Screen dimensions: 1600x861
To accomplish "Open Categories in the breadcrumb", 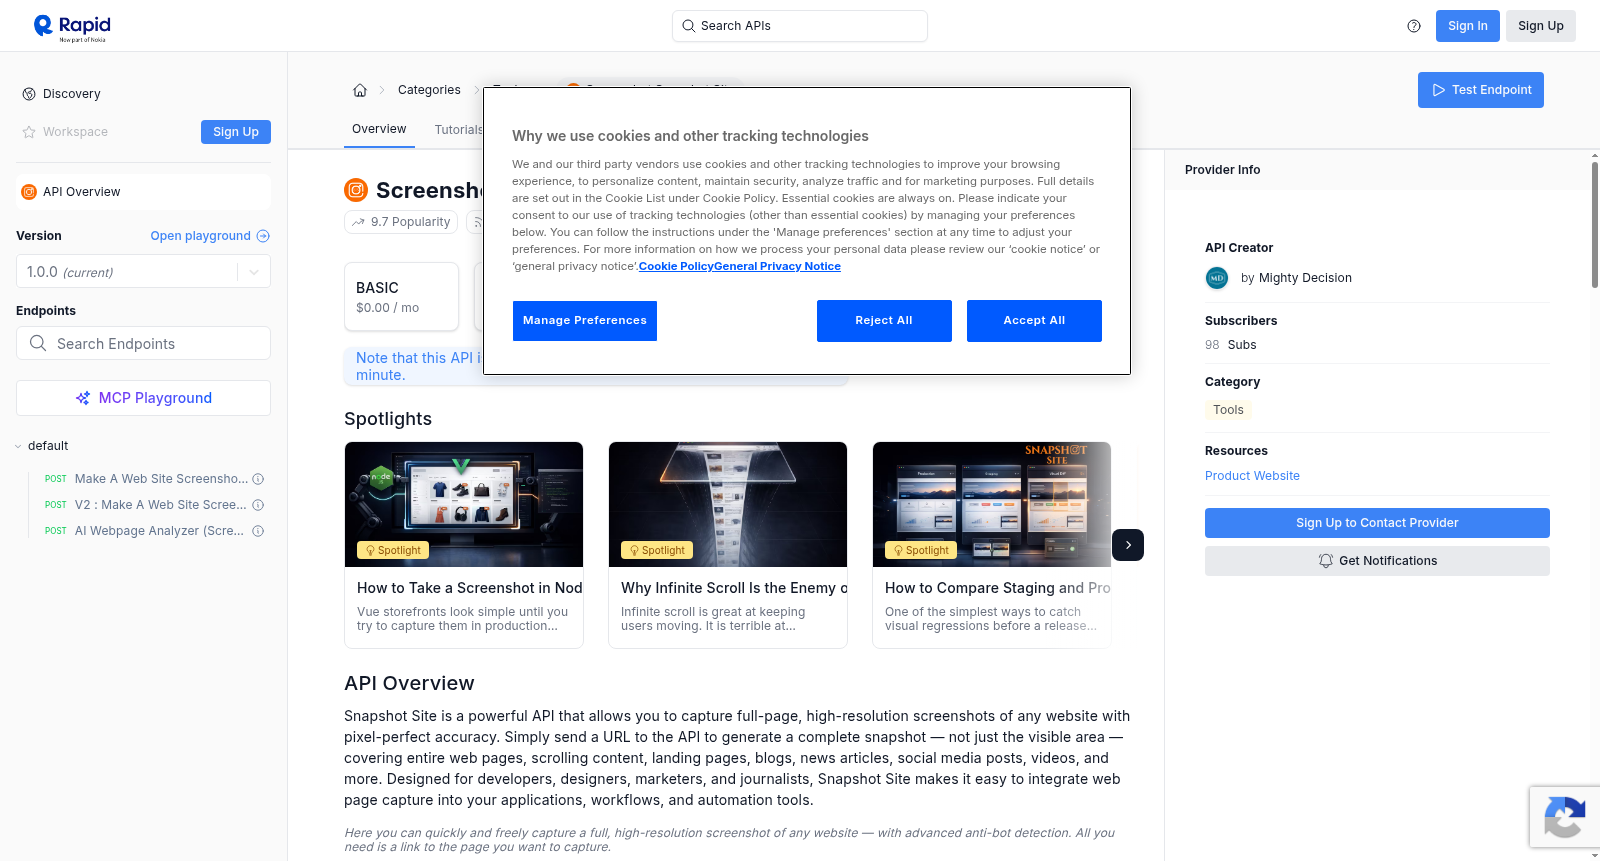I will [x=429, y=90].
